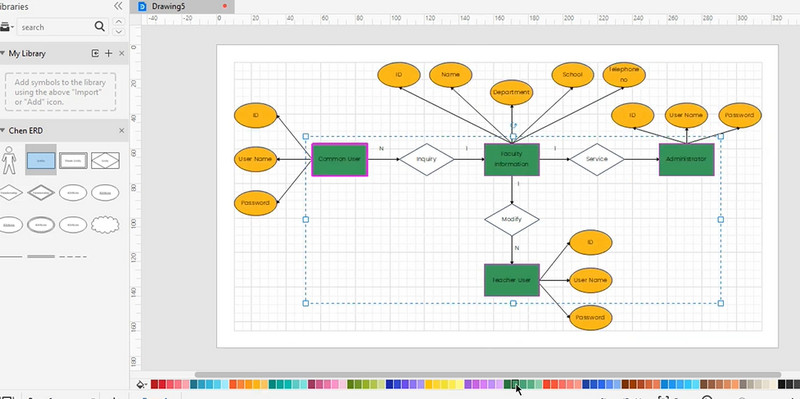
Task: Select the thin solid line connector
Action: coord(10,257)
